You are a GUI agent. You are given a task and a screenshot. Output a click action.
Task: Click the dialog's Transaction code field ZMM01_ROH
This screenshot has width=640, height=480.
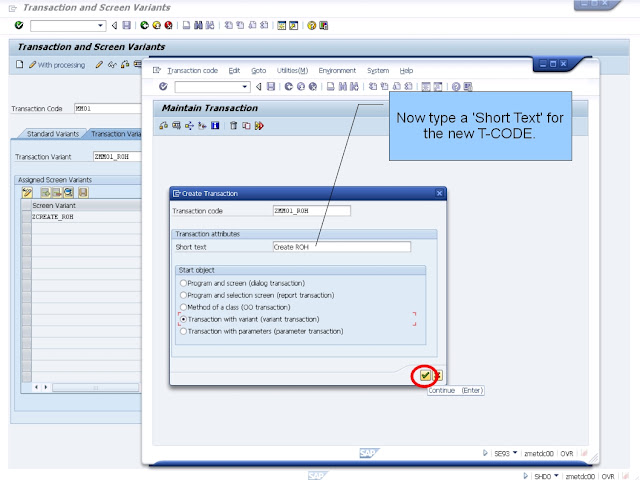(311, 211)
